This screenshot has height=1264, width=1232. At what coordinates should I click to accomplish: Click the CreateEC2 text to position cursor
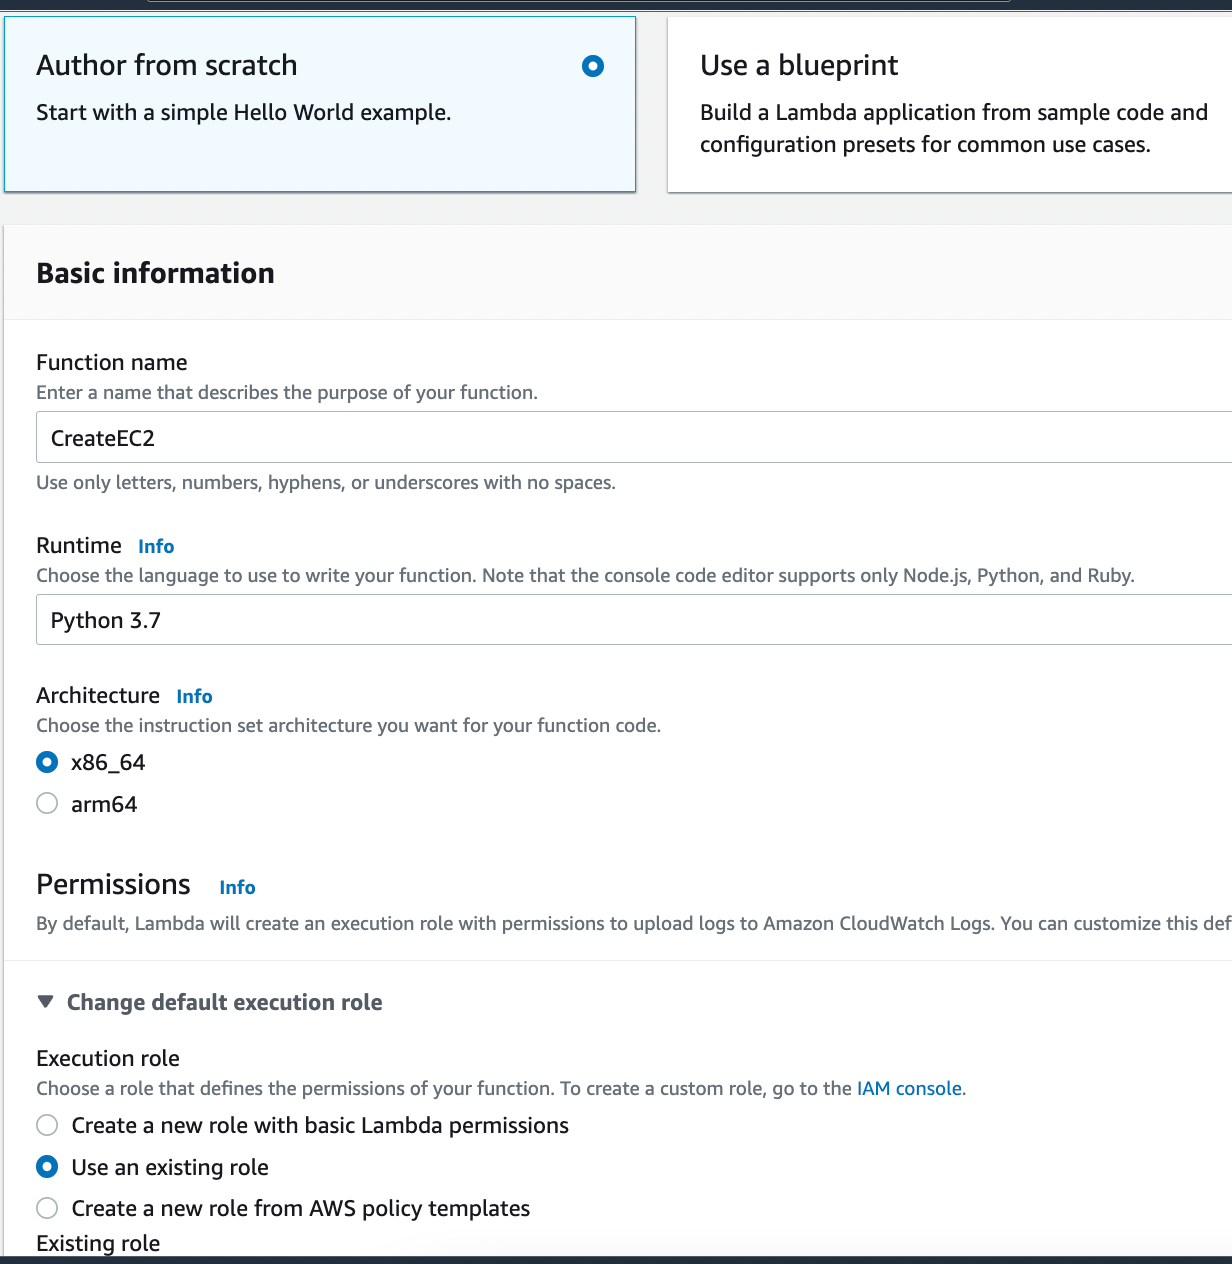click(x=103, y=437)
